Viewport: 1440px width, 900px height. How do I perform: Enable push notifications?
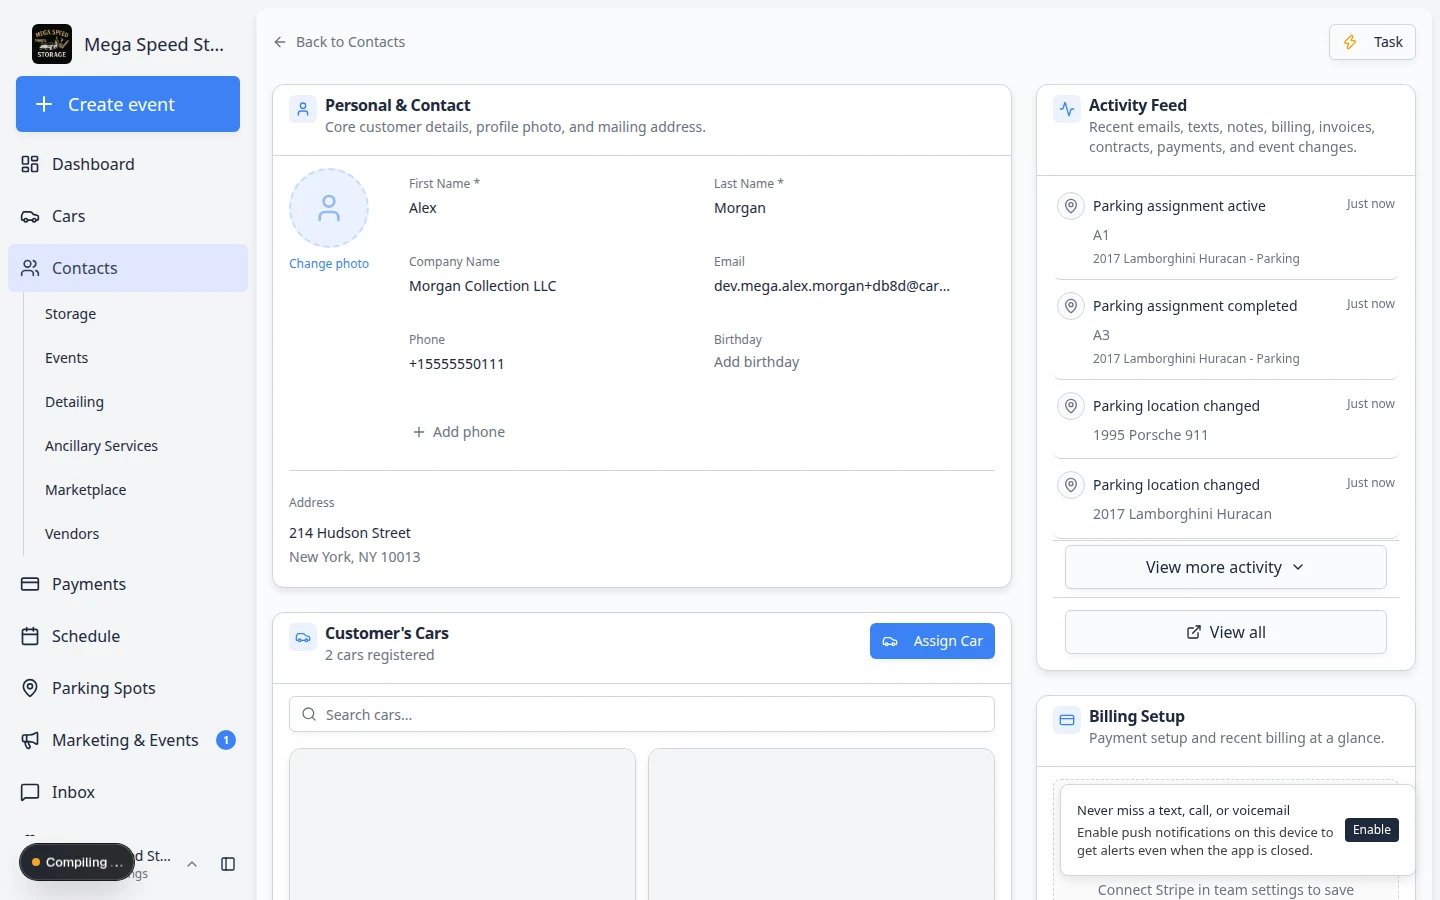(1372, 830)
